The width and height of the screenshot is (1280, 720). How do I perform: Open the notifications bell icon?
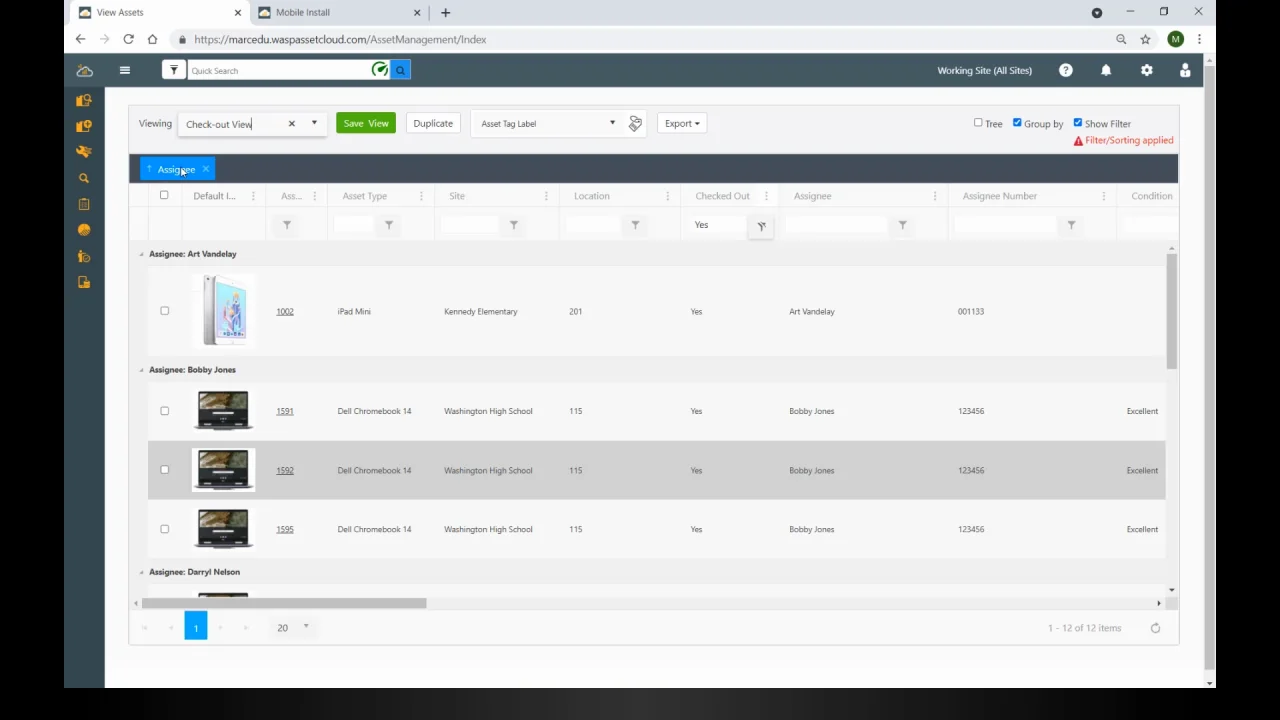pos(1106,71)
